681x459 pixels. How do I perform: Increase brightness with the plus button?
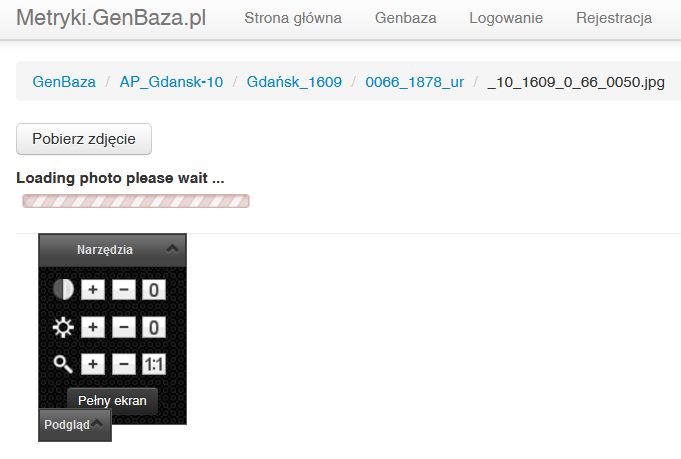pyautogui.click(x=93, y=327)
